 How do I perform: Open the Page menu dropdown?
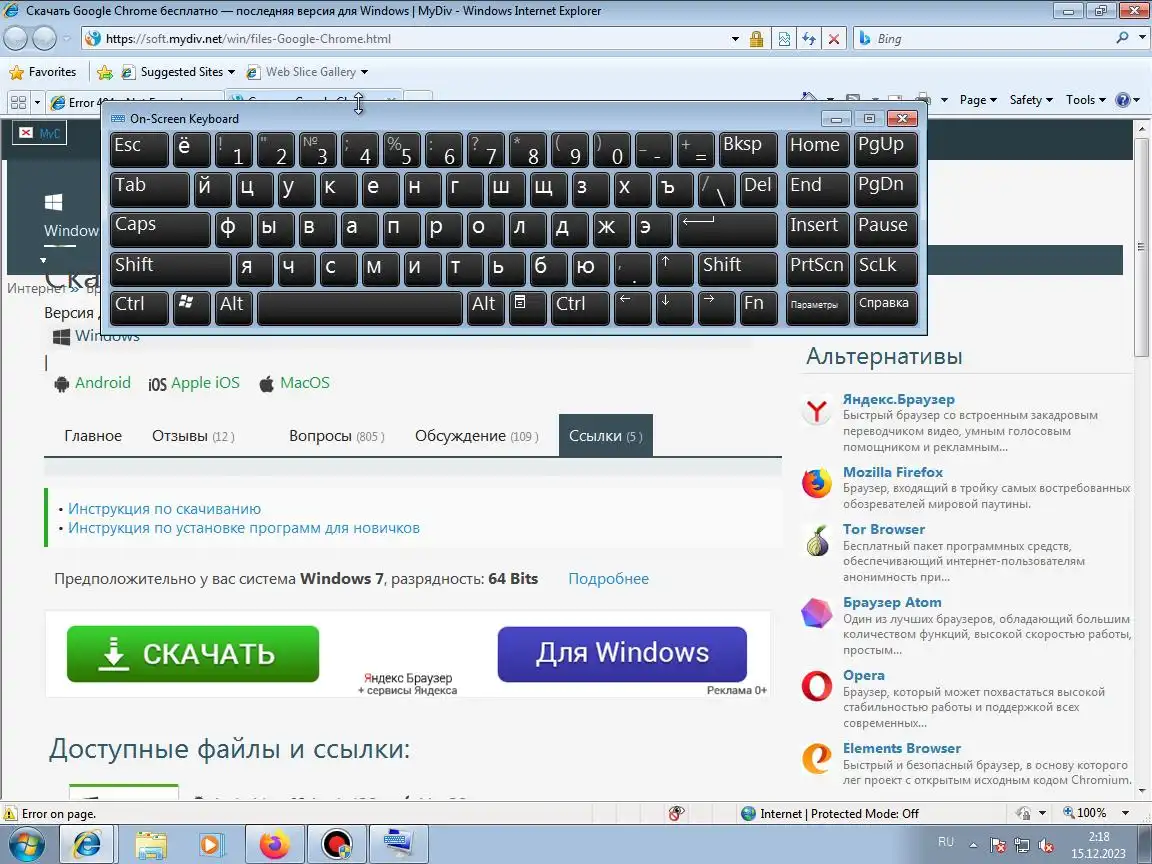pos(978,100)
